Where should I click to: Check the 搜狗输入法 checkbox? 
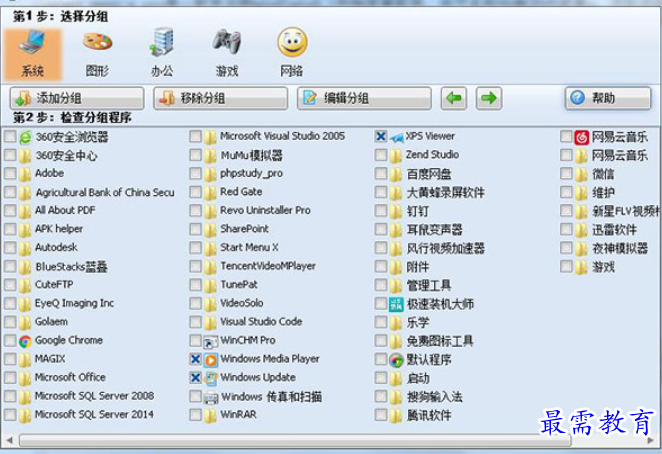point(380,396)
